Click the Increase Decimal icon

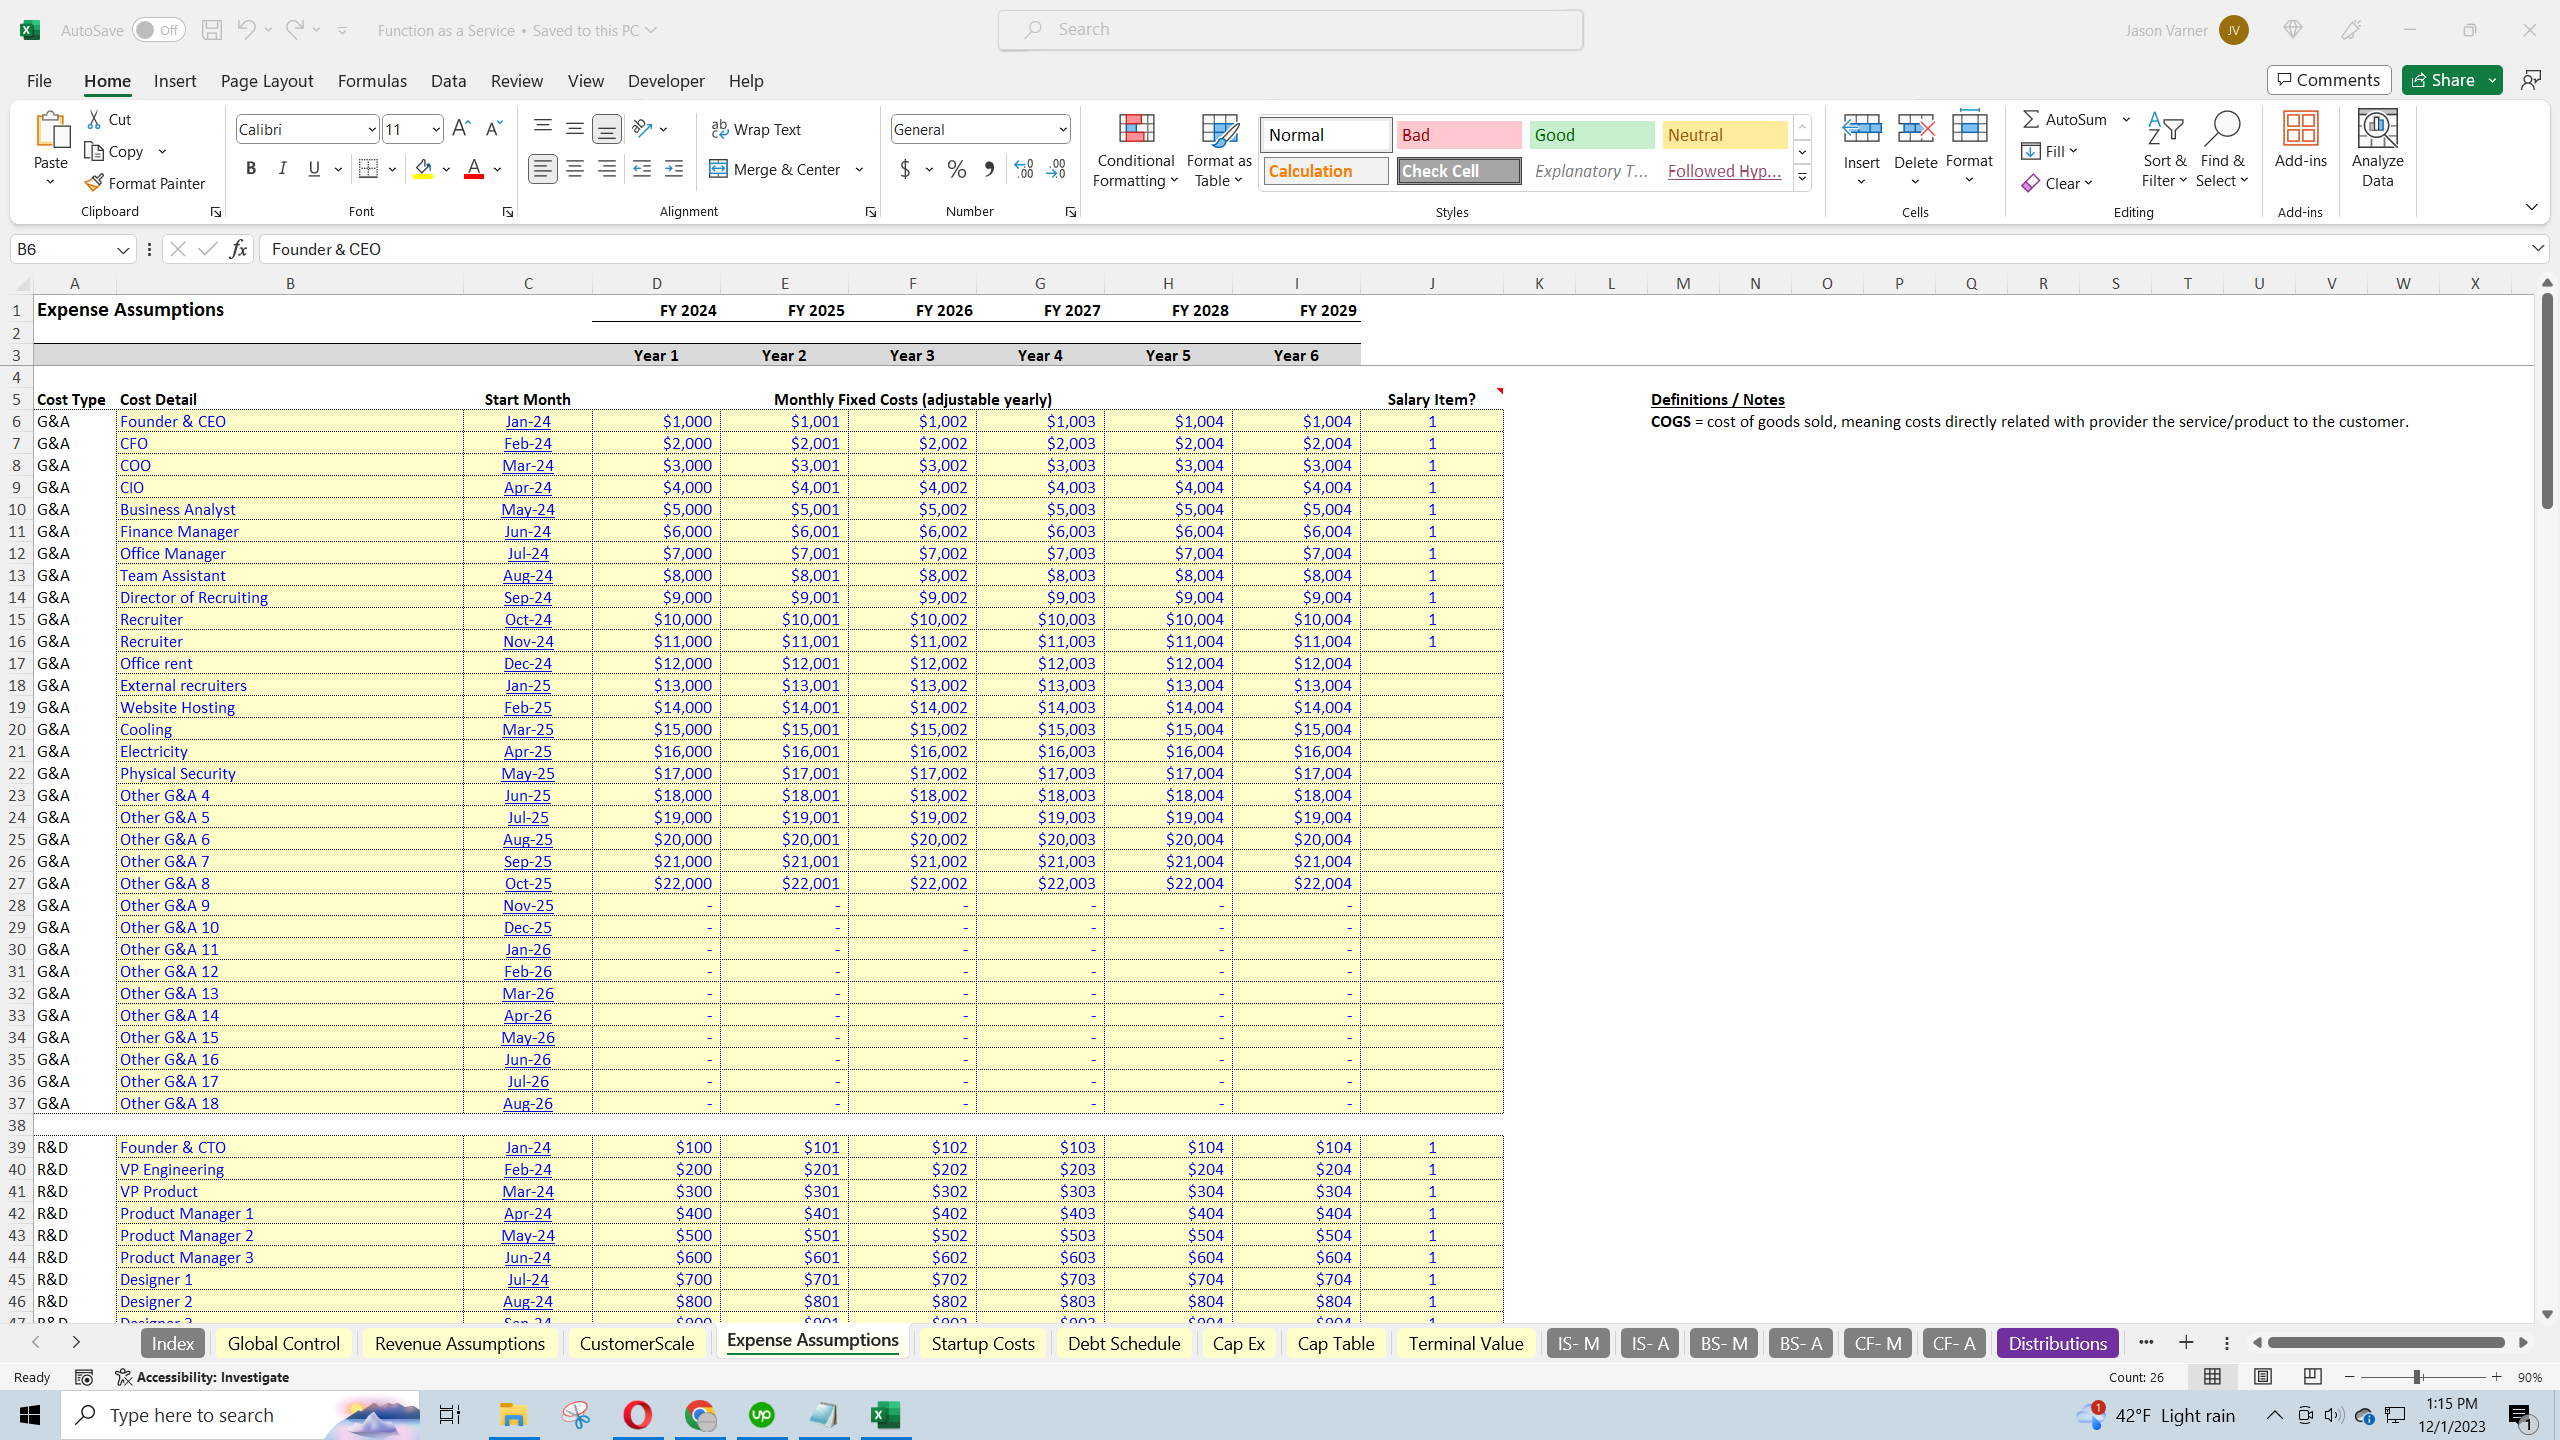[x=1023, y=169]
